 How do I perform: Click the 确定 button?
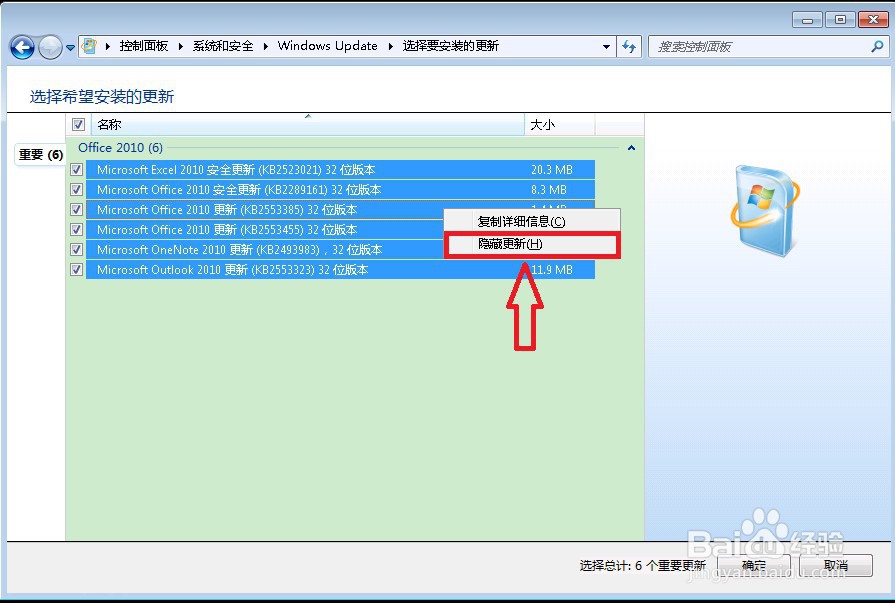pos(753,565)
